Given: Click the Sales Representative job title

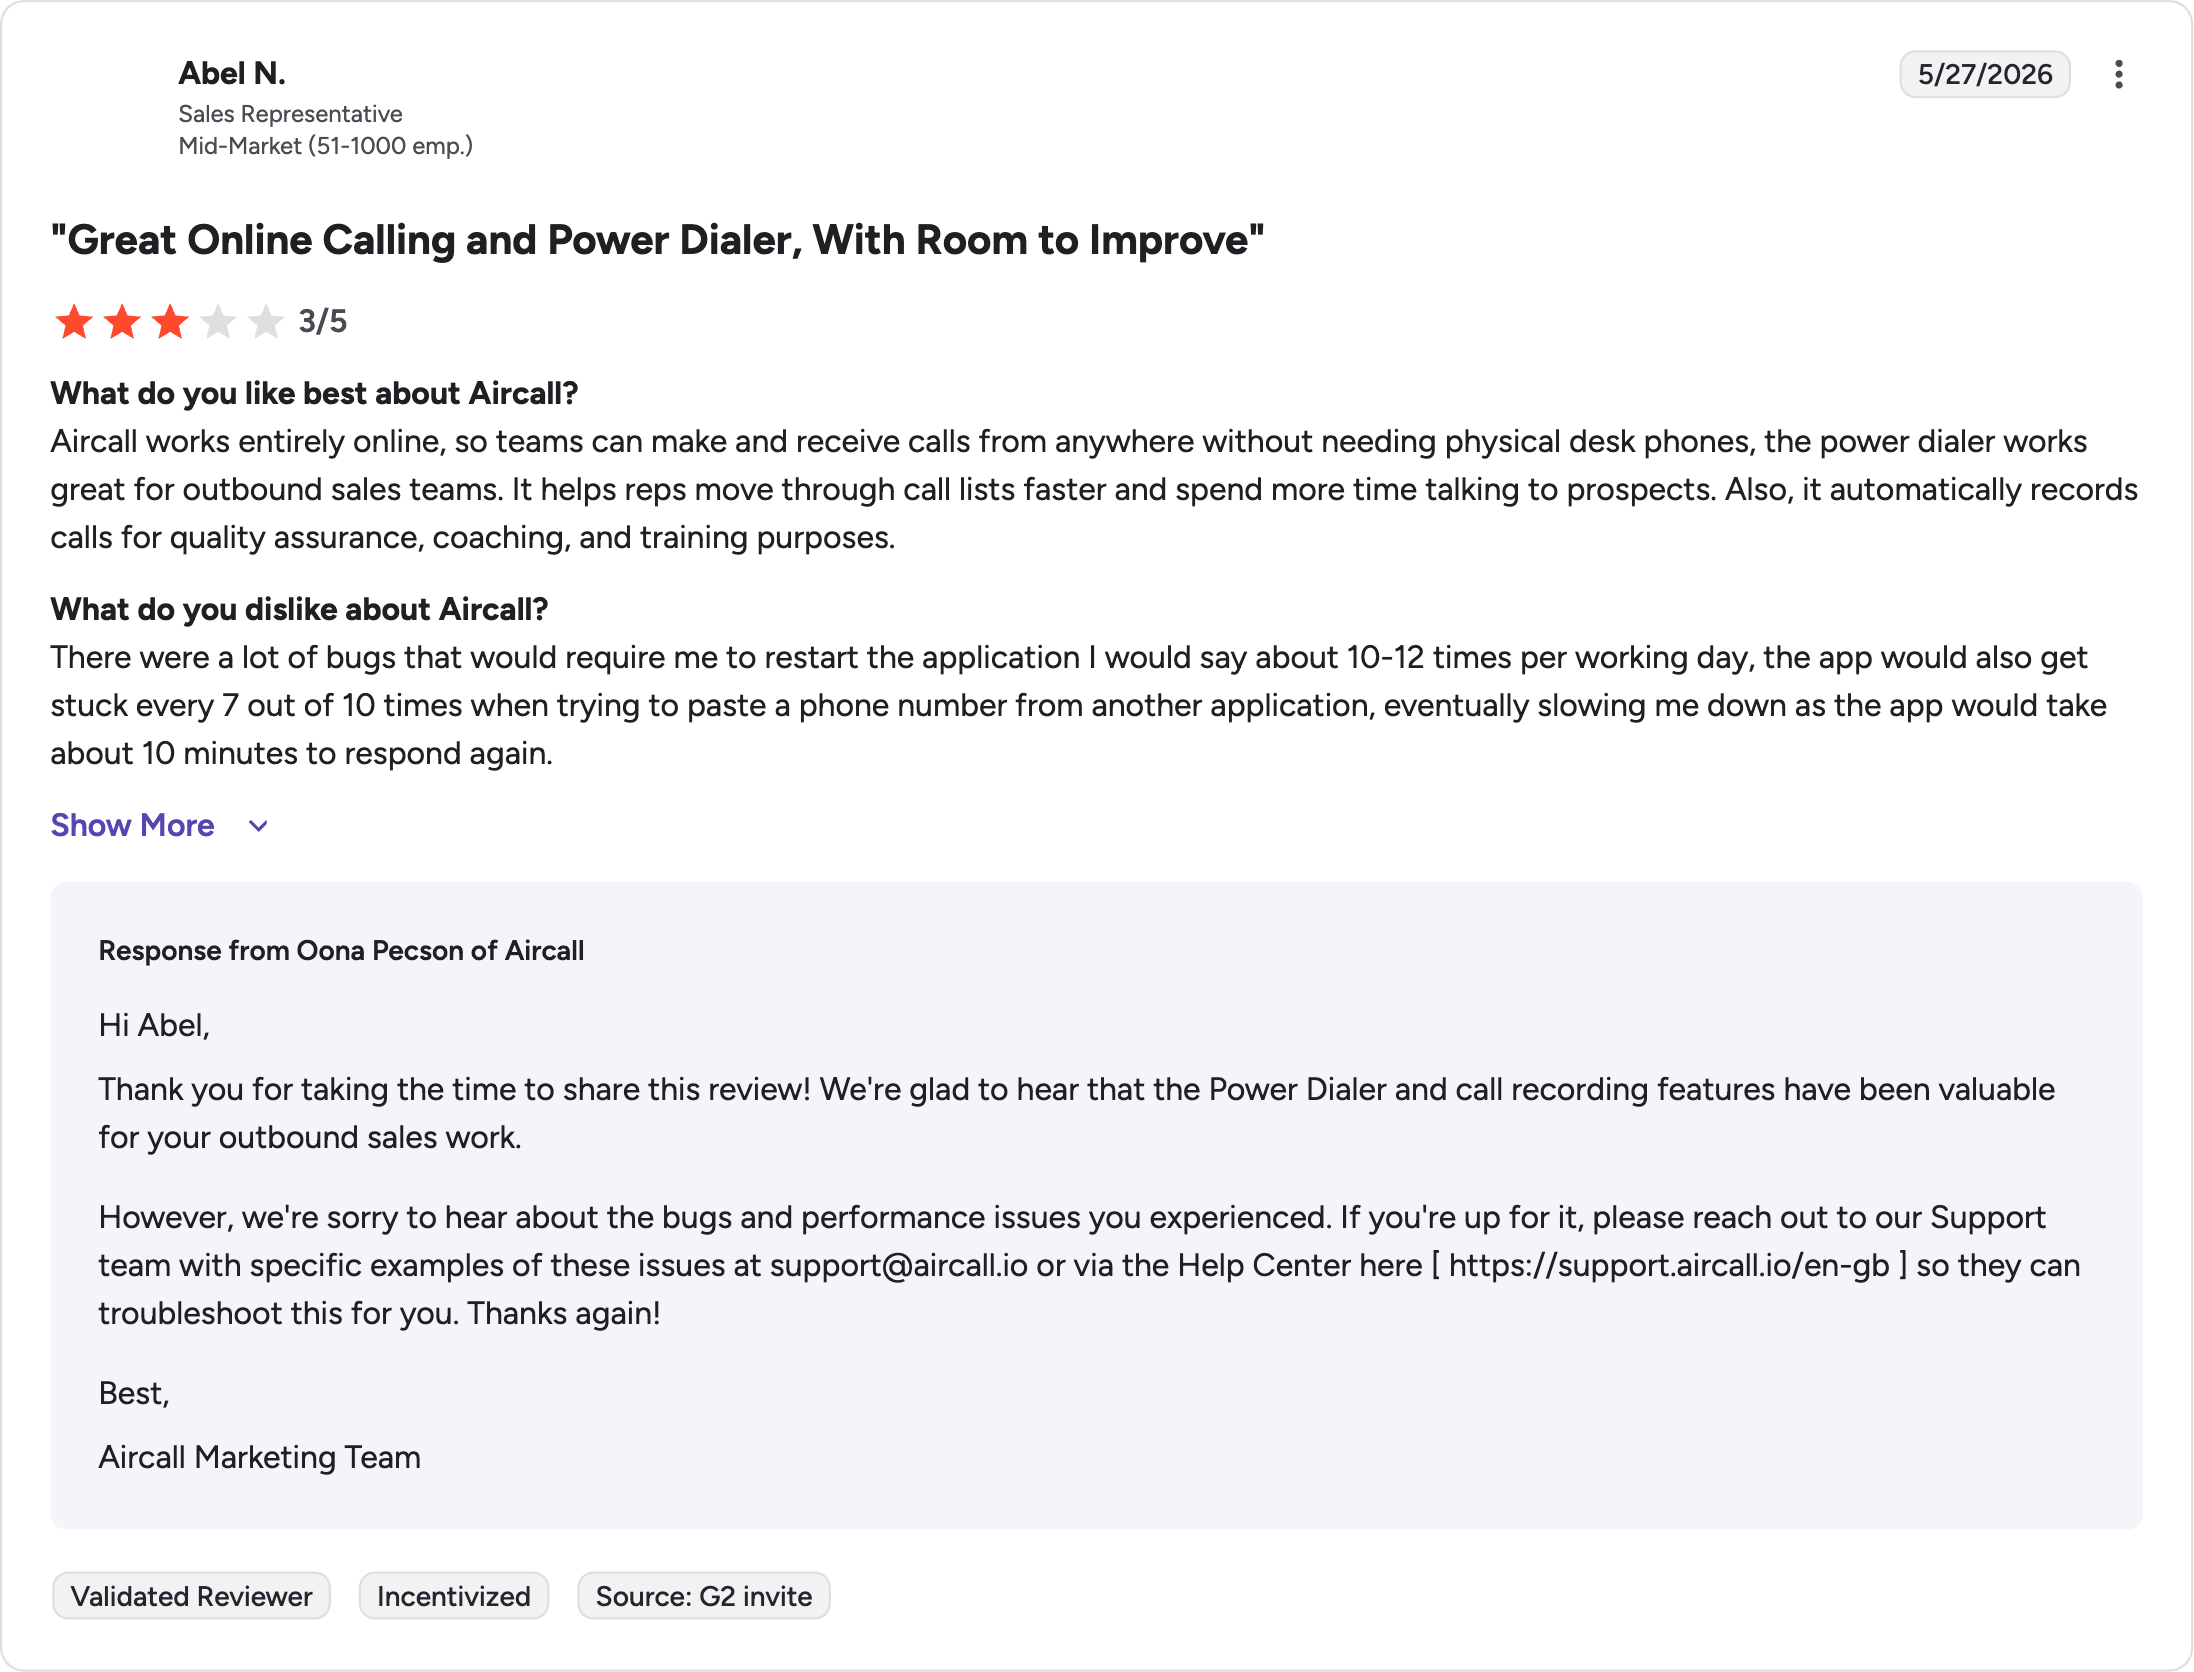Looking at the screenshot, I should point(290,114).
